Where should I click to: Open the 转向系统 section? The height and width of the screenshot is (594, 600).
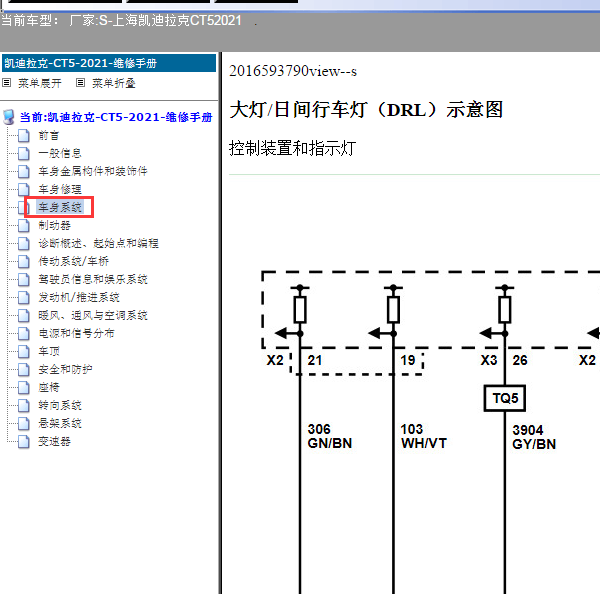pos(60,405)
